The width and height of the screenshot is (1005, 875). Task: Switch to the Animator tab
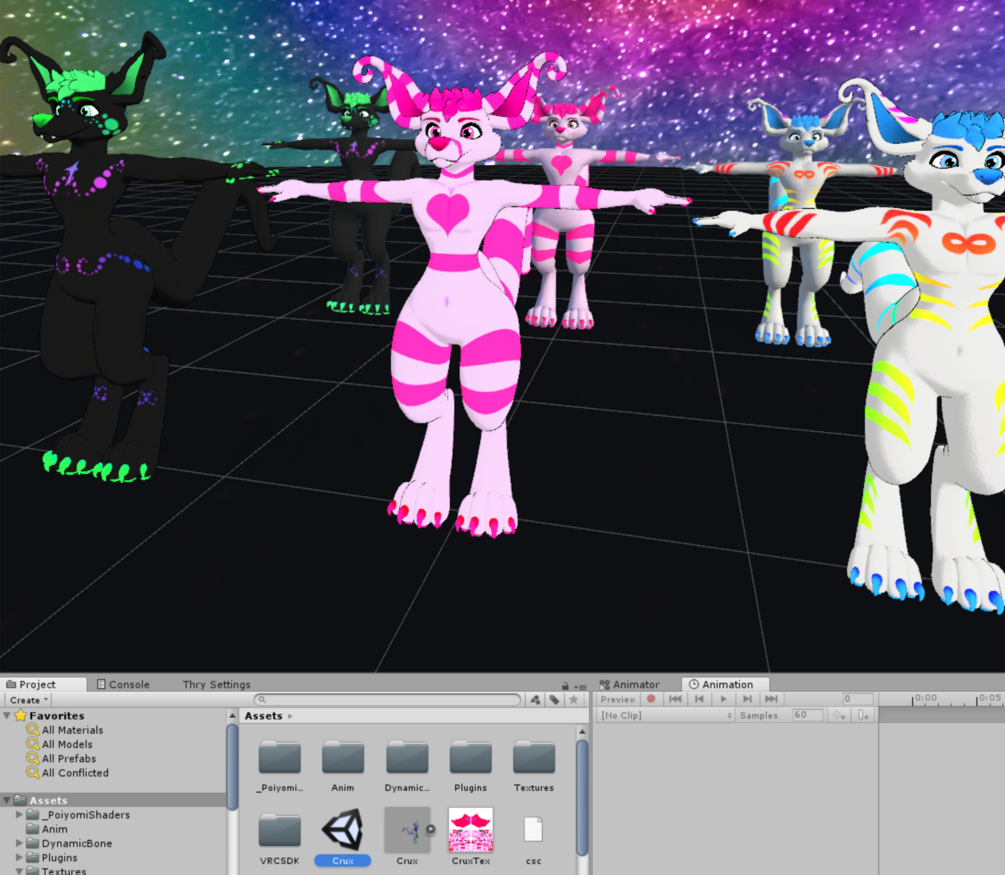(x=629, y=684)
